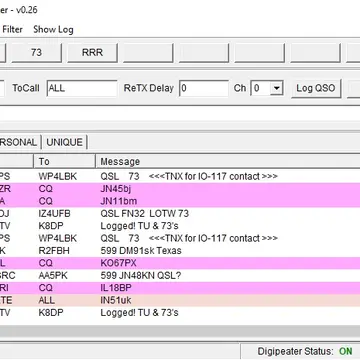This screenshot has width=360, height=360.
Task: Select the CQ row with JN45bj
Action: tap(180, 189)
